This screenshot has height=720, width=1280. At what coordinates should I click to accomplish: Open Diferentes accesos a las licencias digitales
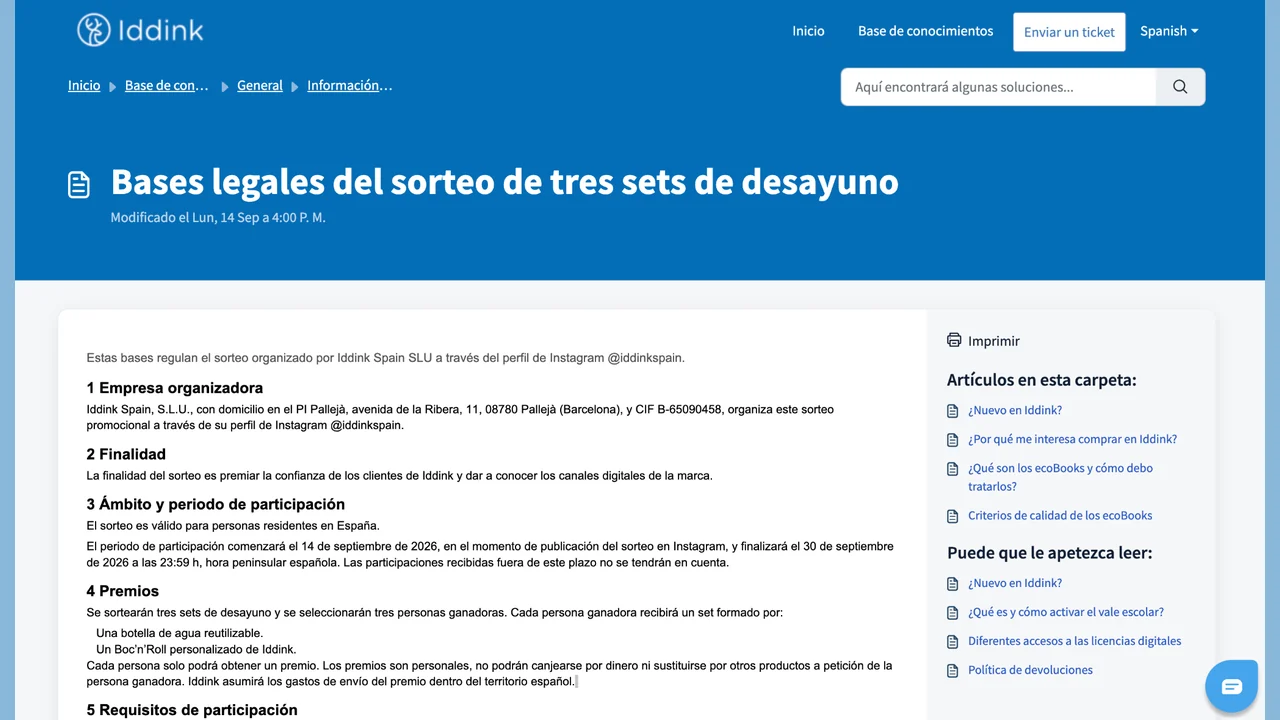pos(1074,641)
